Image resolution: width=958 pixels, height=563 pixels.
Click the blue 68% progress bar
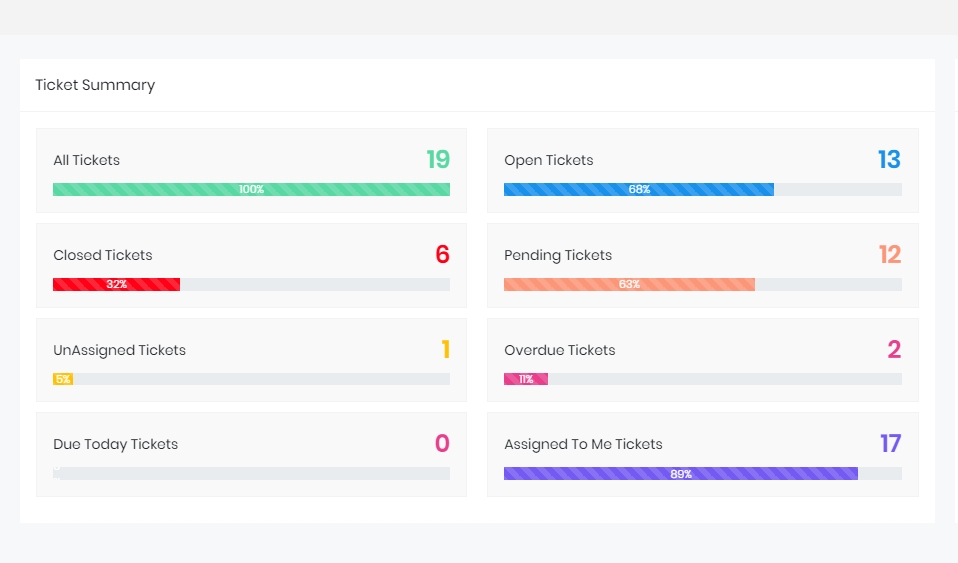click(638, 189)
